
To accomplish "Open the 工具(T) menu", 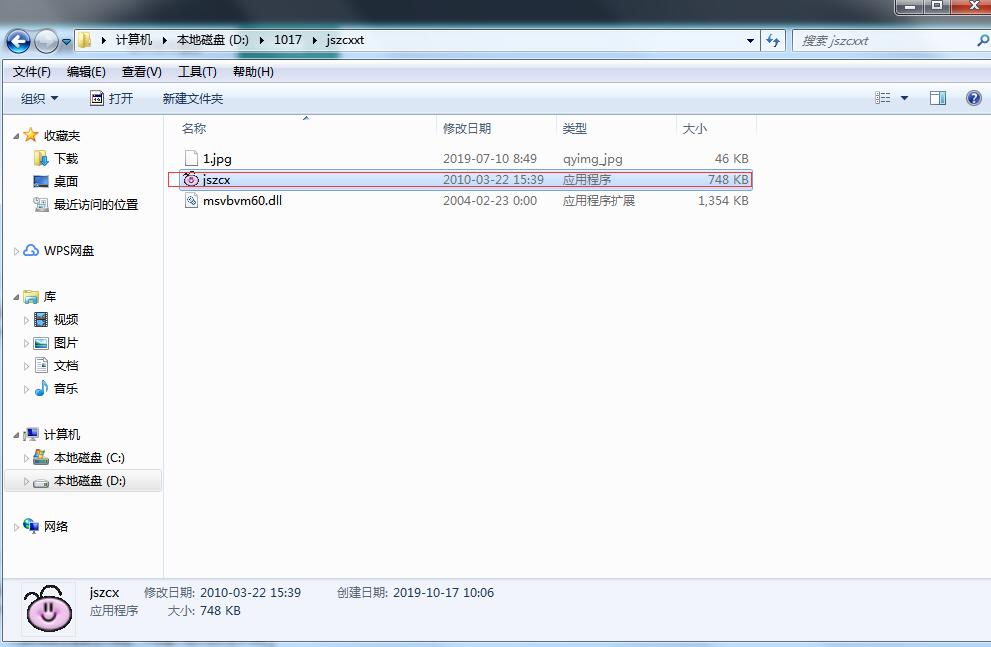I will click(x=197, y=71).
